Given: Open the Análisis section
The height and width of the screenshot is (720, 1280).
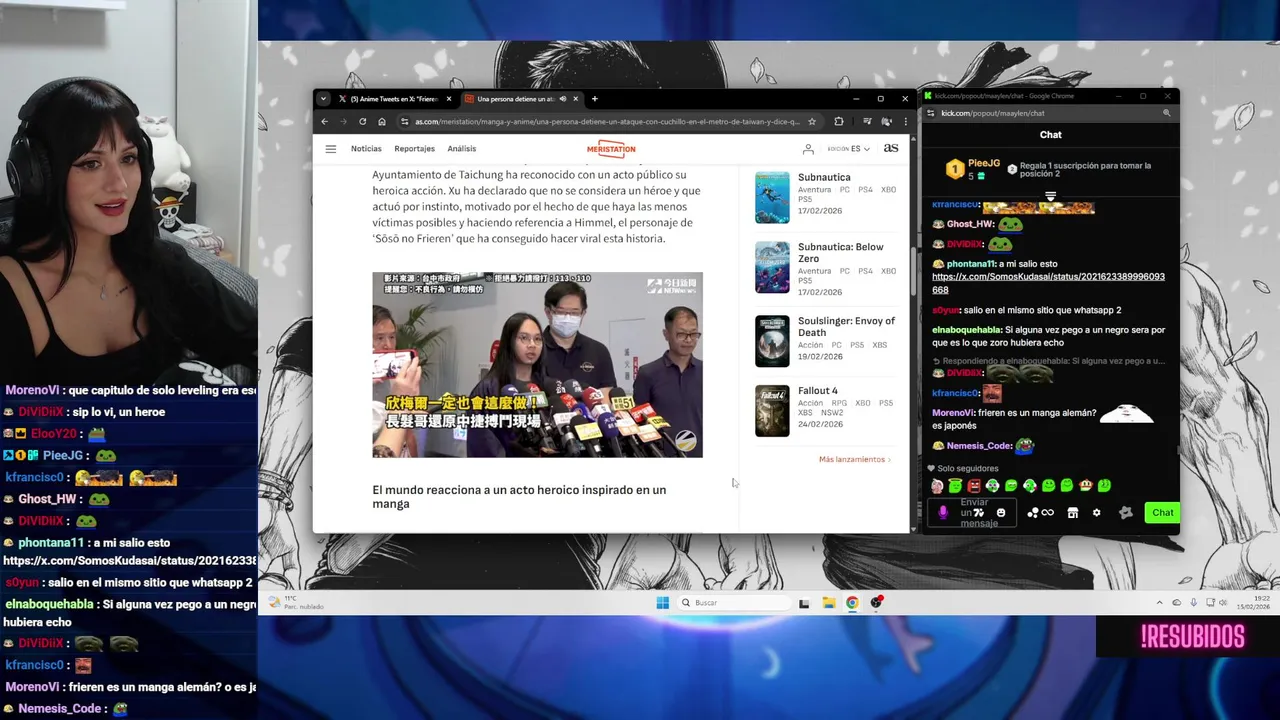Looking at the screenshot, I should pos(462,149).
